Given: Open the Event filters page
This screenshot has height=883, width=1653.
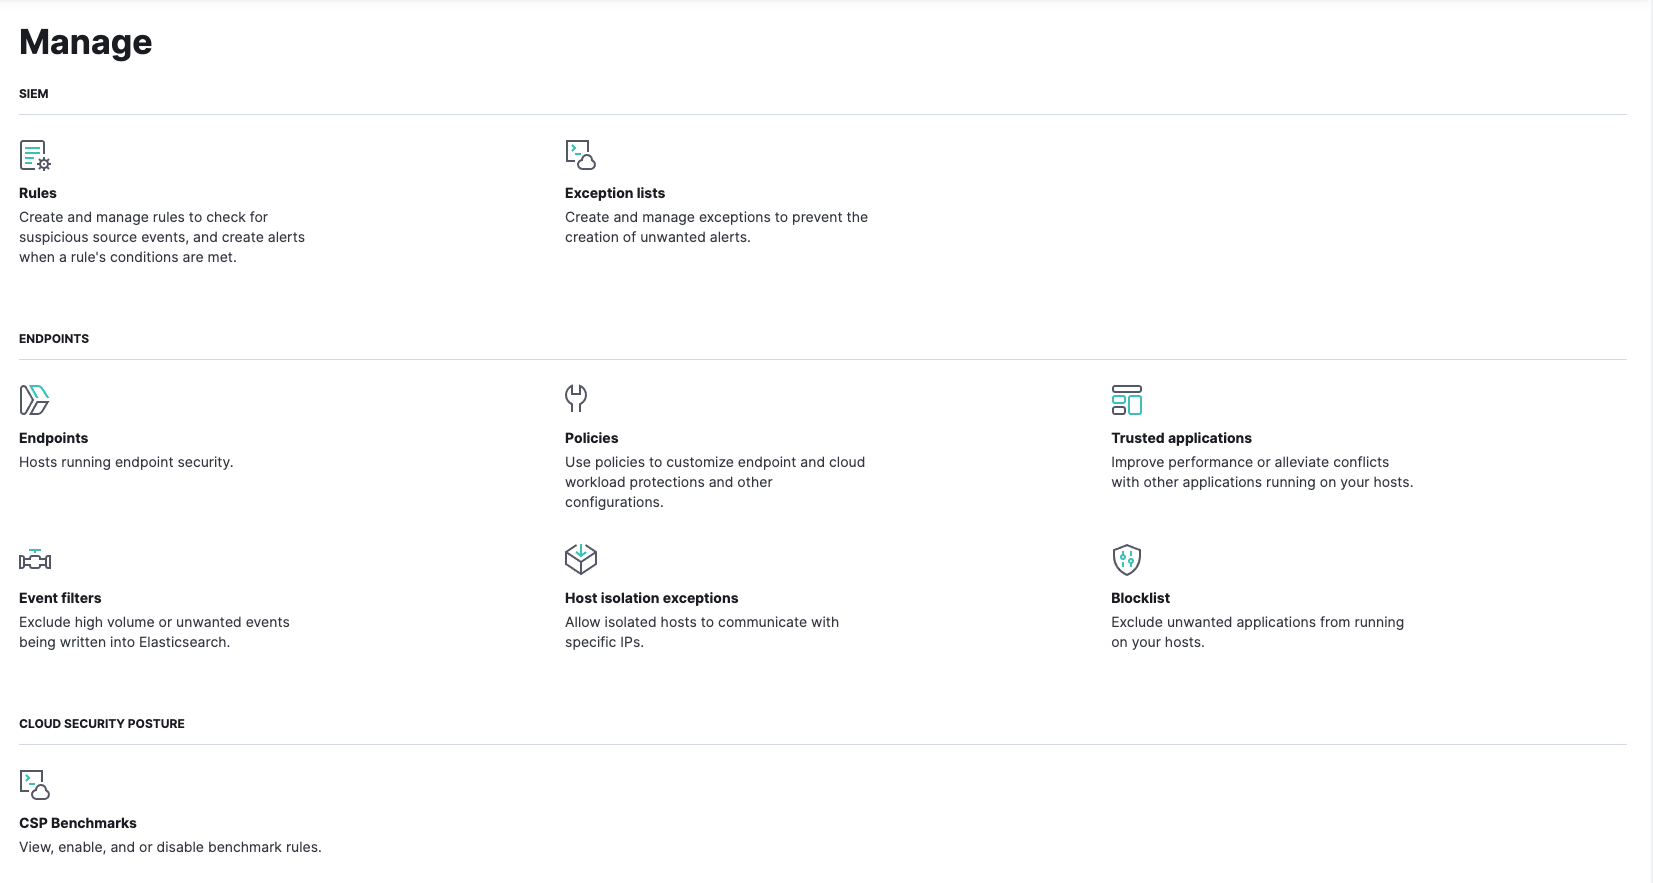Looking at the screenshot, I should (x=60, y=597).
